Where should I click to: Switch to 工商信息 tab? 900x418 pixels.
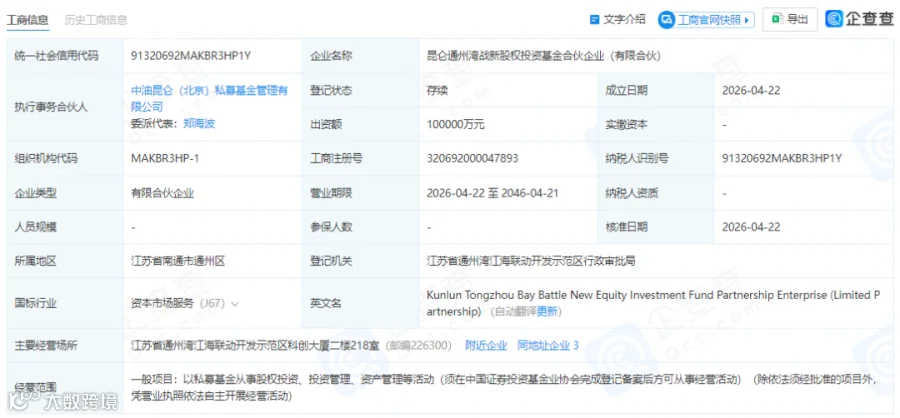click(x=27, y=20)
